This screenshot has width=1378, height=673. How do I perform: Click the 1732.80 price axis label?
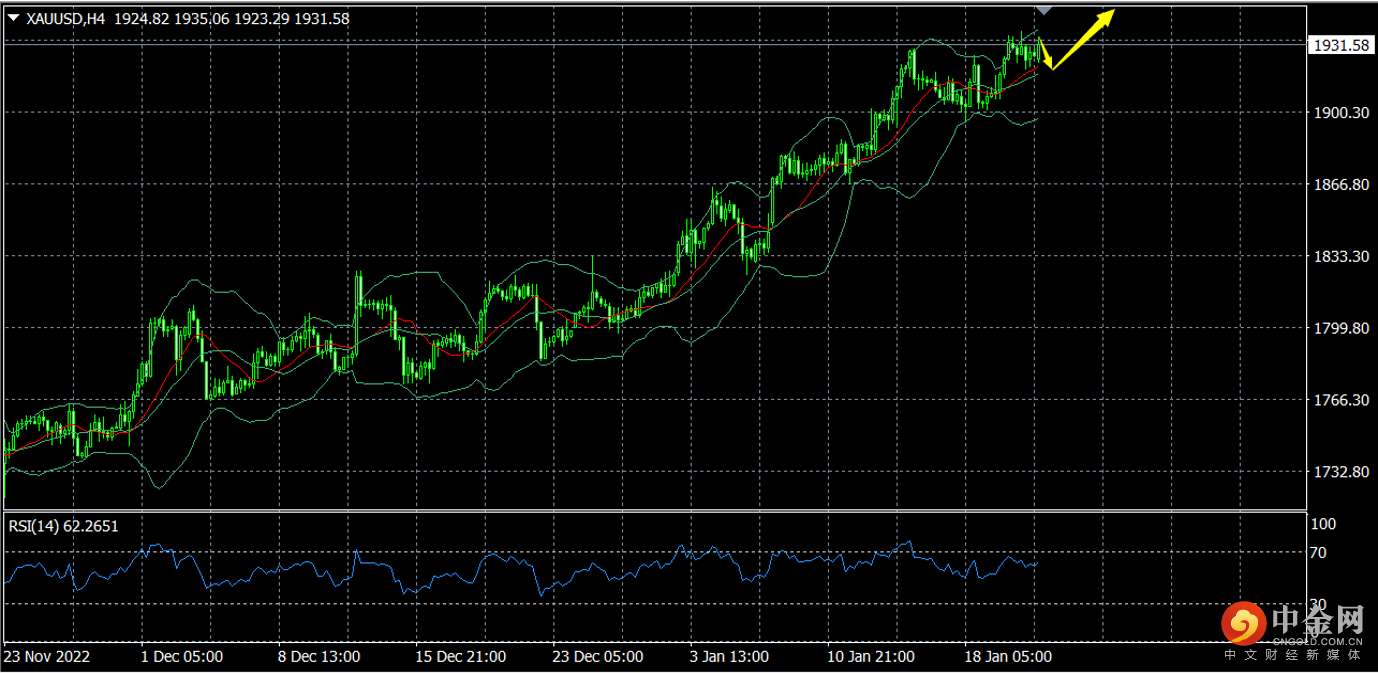[1340, 471]
